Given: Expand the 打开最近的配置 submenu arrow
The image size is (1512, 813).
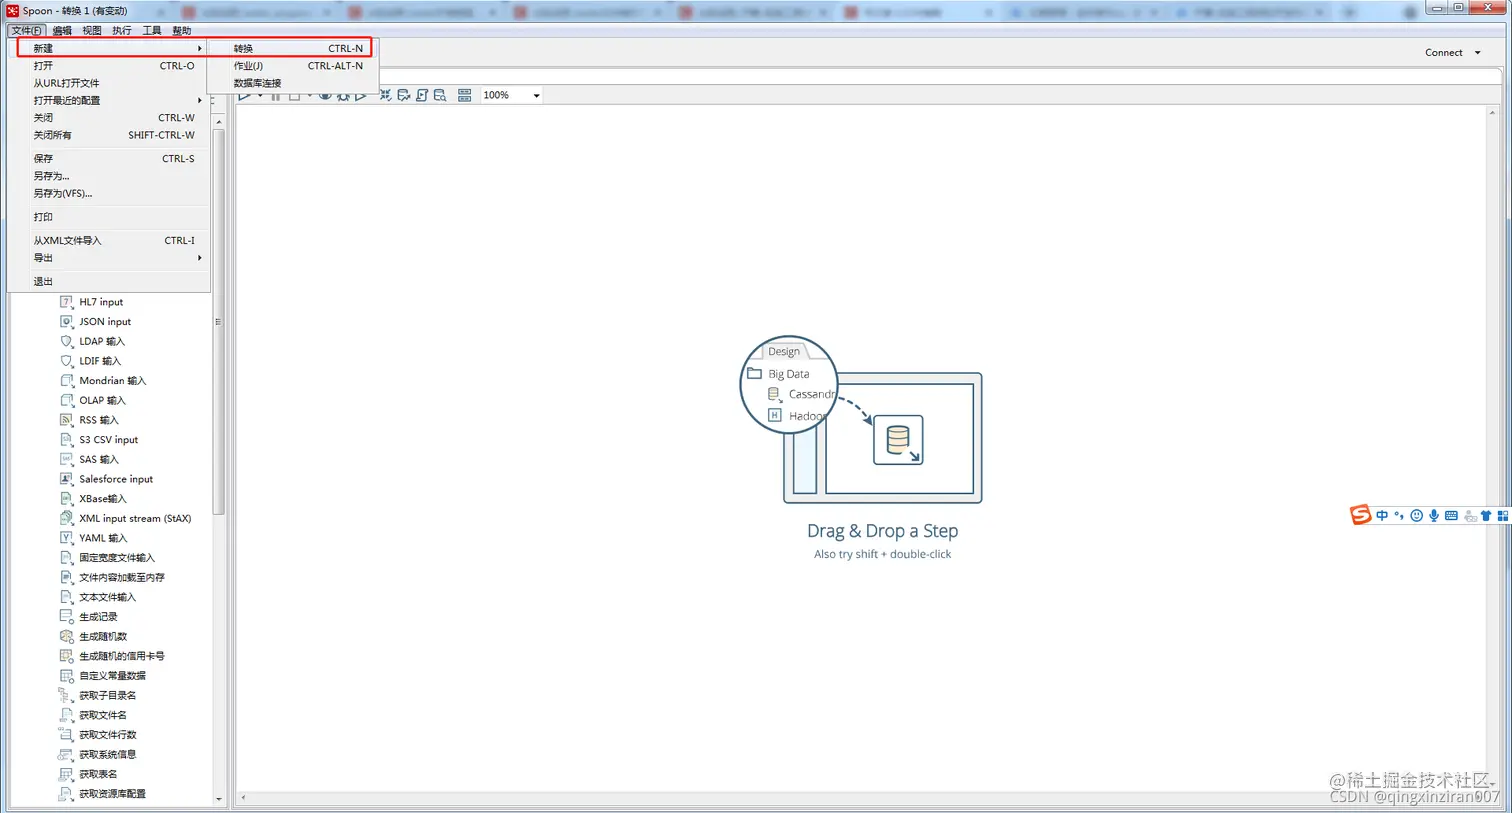Looking at the screenshot, I should [199, 100].
